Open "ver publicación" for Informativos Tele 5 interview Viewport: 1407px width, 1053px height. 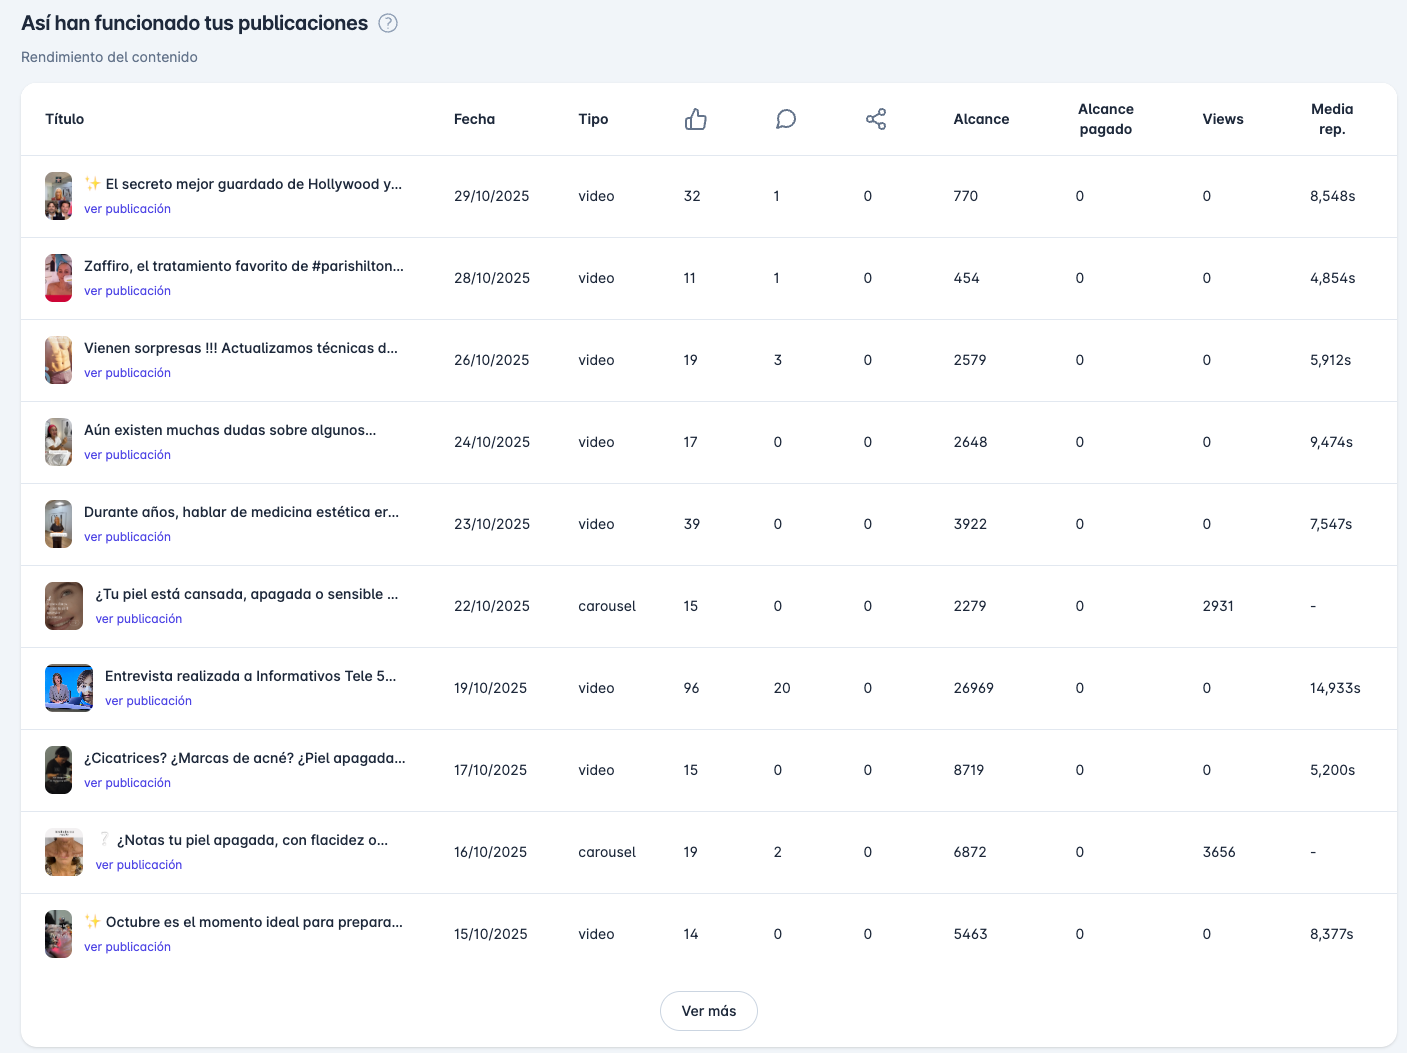[x=148, y=701]
